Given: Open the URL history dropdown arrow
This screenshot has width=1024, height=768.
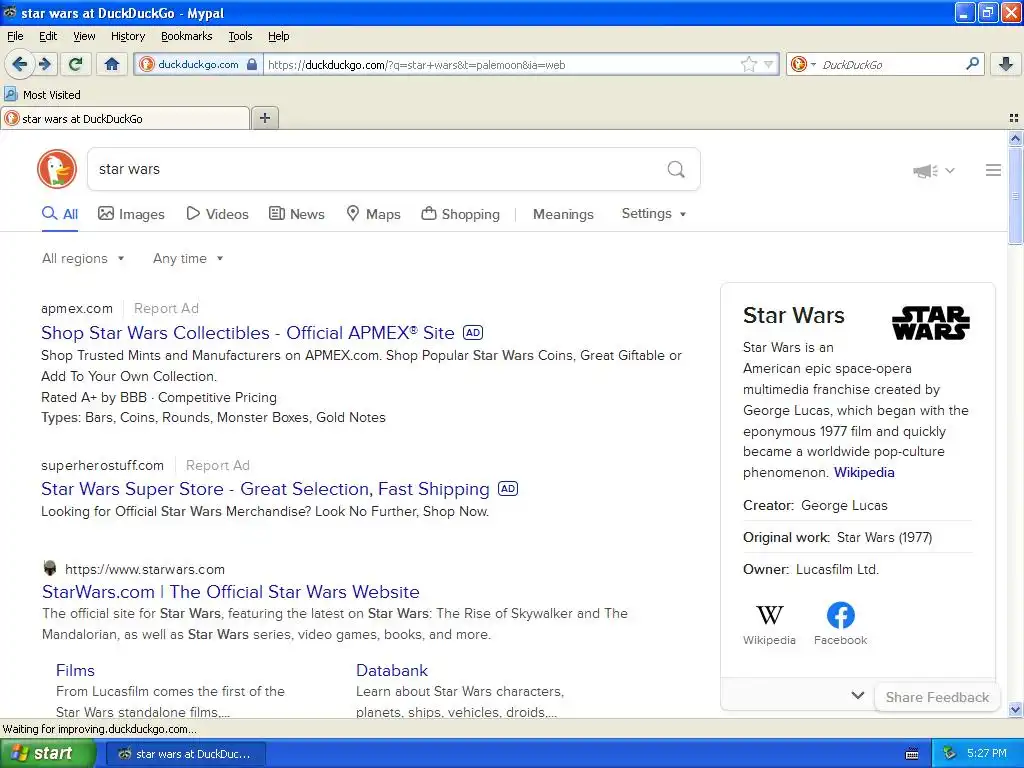Looking at the screenshot, I should tap(769, 65).
